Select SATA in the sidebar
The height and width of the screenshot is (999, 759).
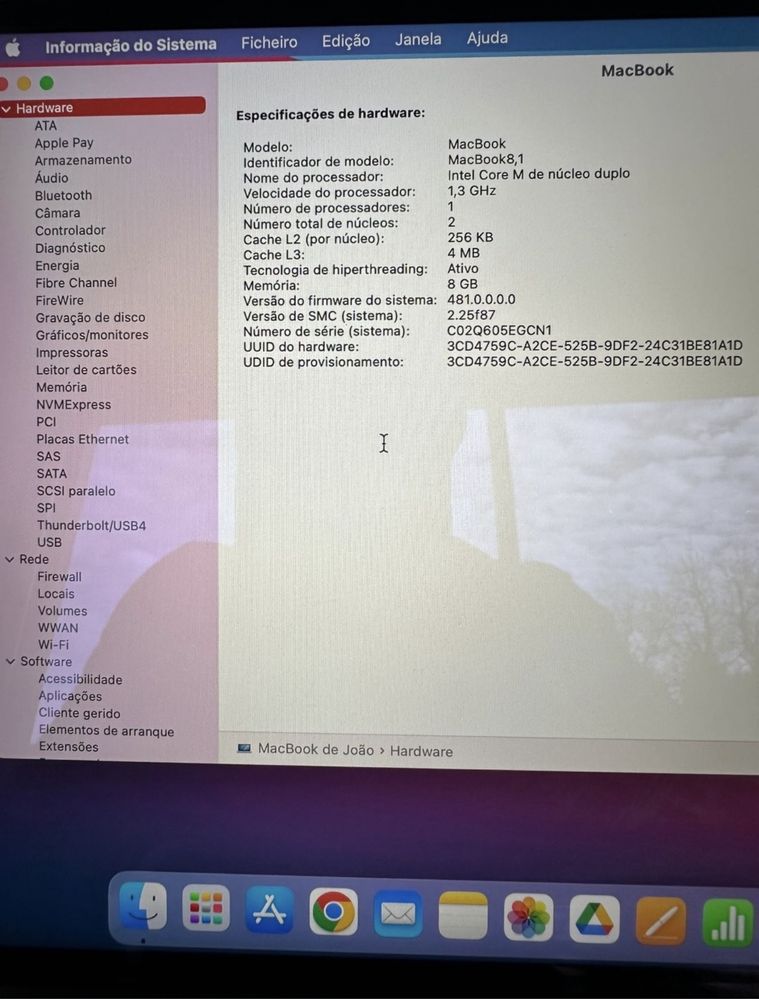[51, 473]
